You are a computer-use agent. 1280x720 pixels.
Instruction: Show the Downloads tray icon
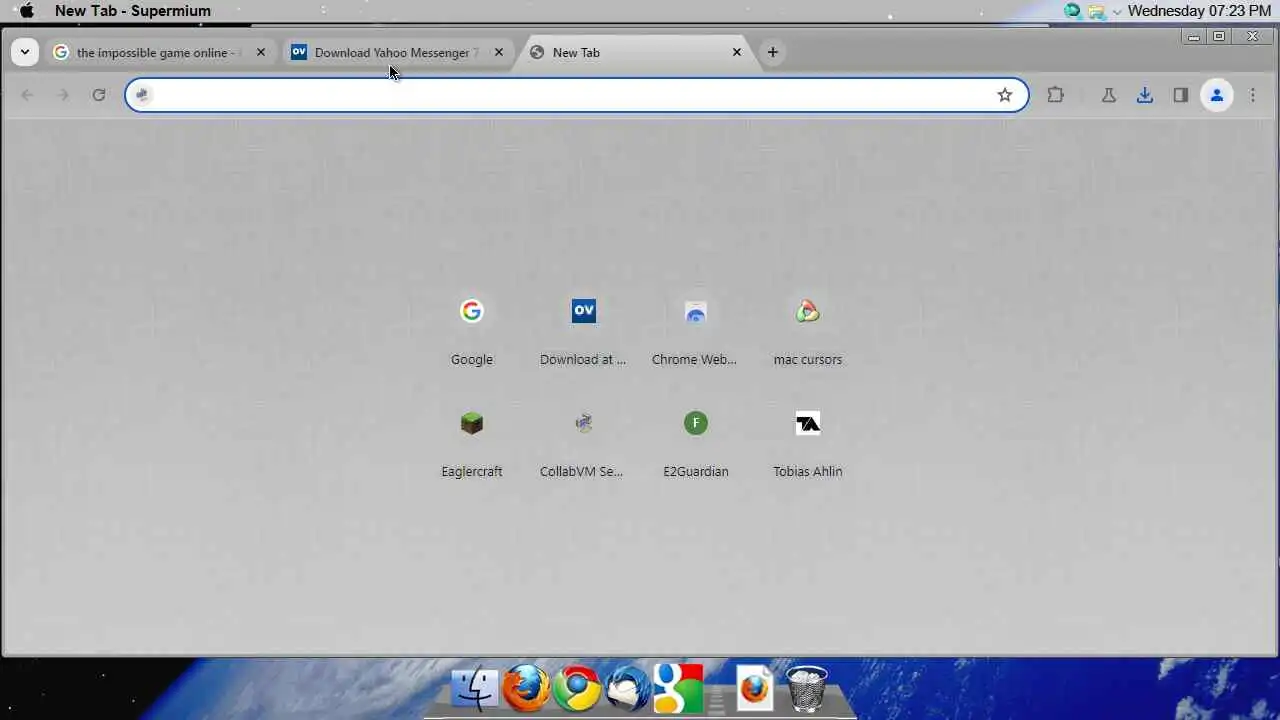pos(1145,95)
